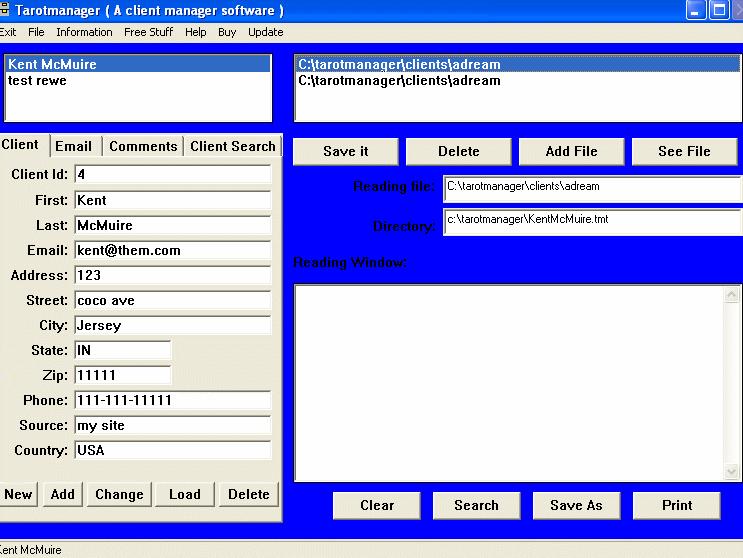Click the Phone number field
743x558 pixels.
[x=172, y=400]
